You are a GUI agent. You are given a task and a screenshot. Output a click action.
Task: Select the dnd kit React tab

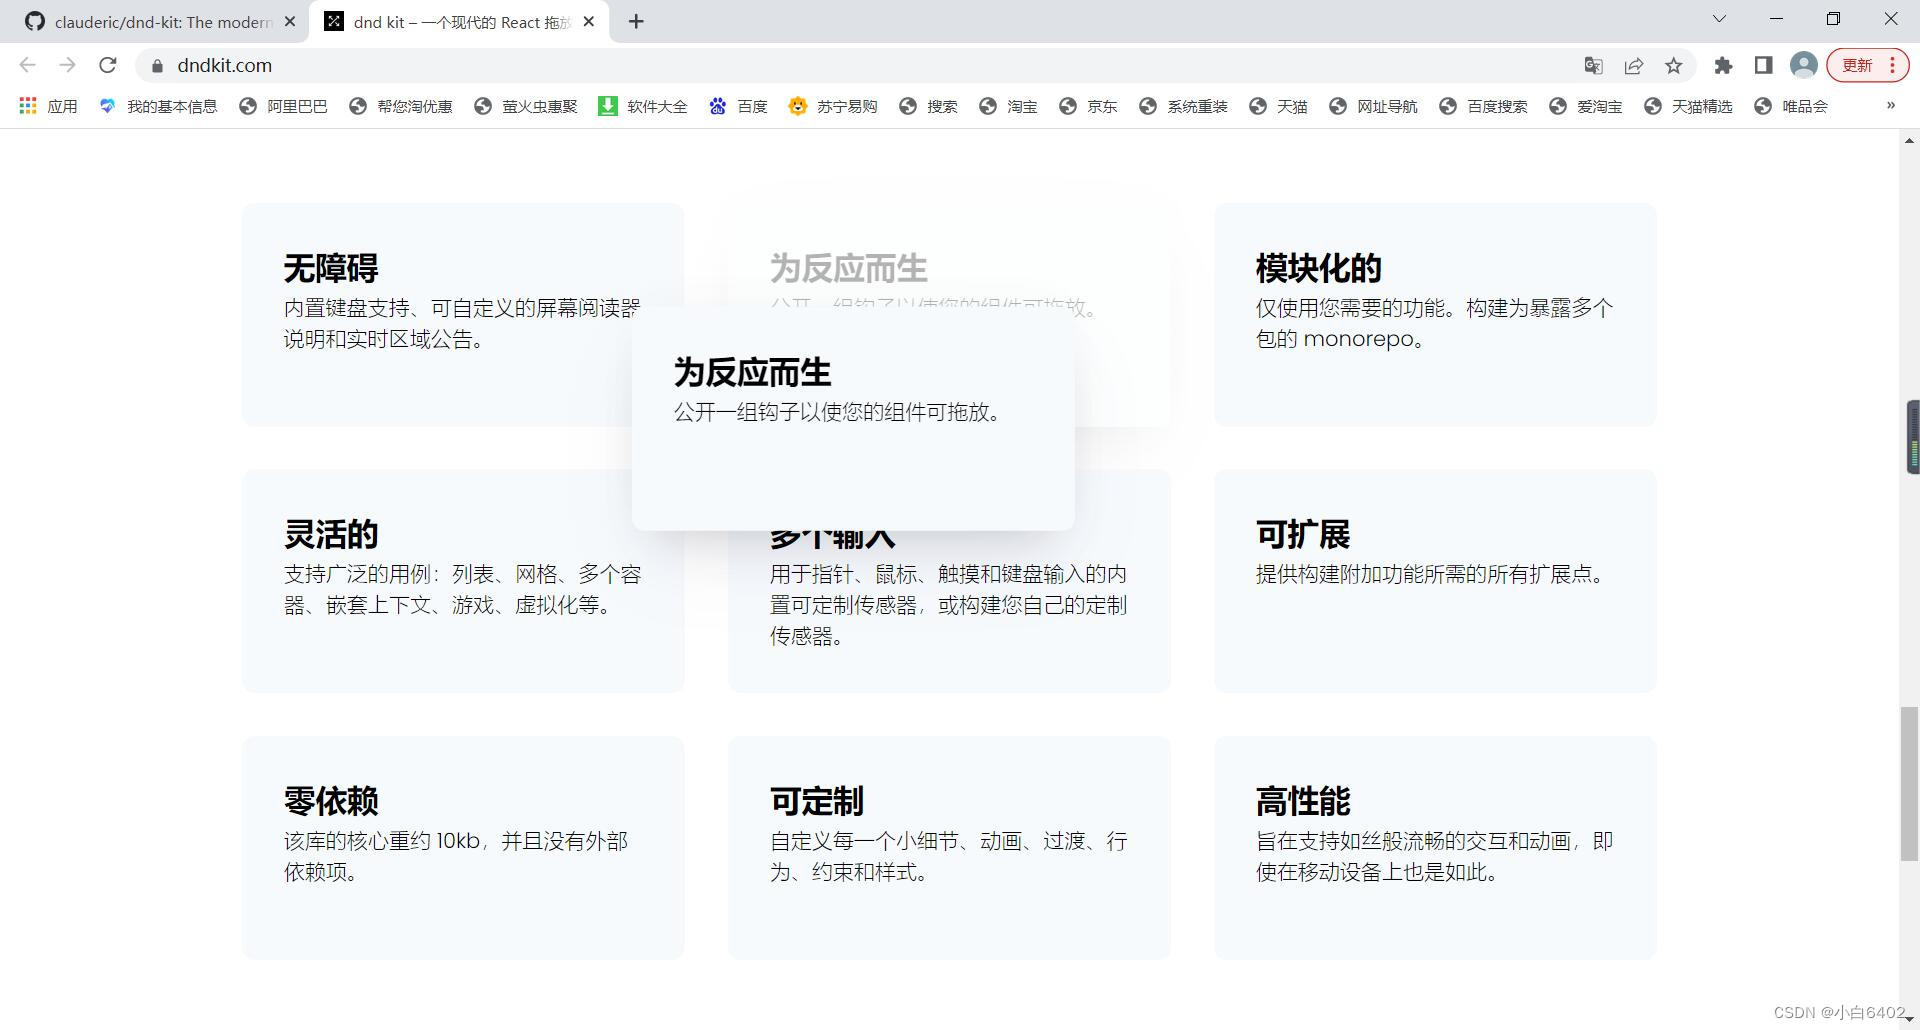pos(460,22)
